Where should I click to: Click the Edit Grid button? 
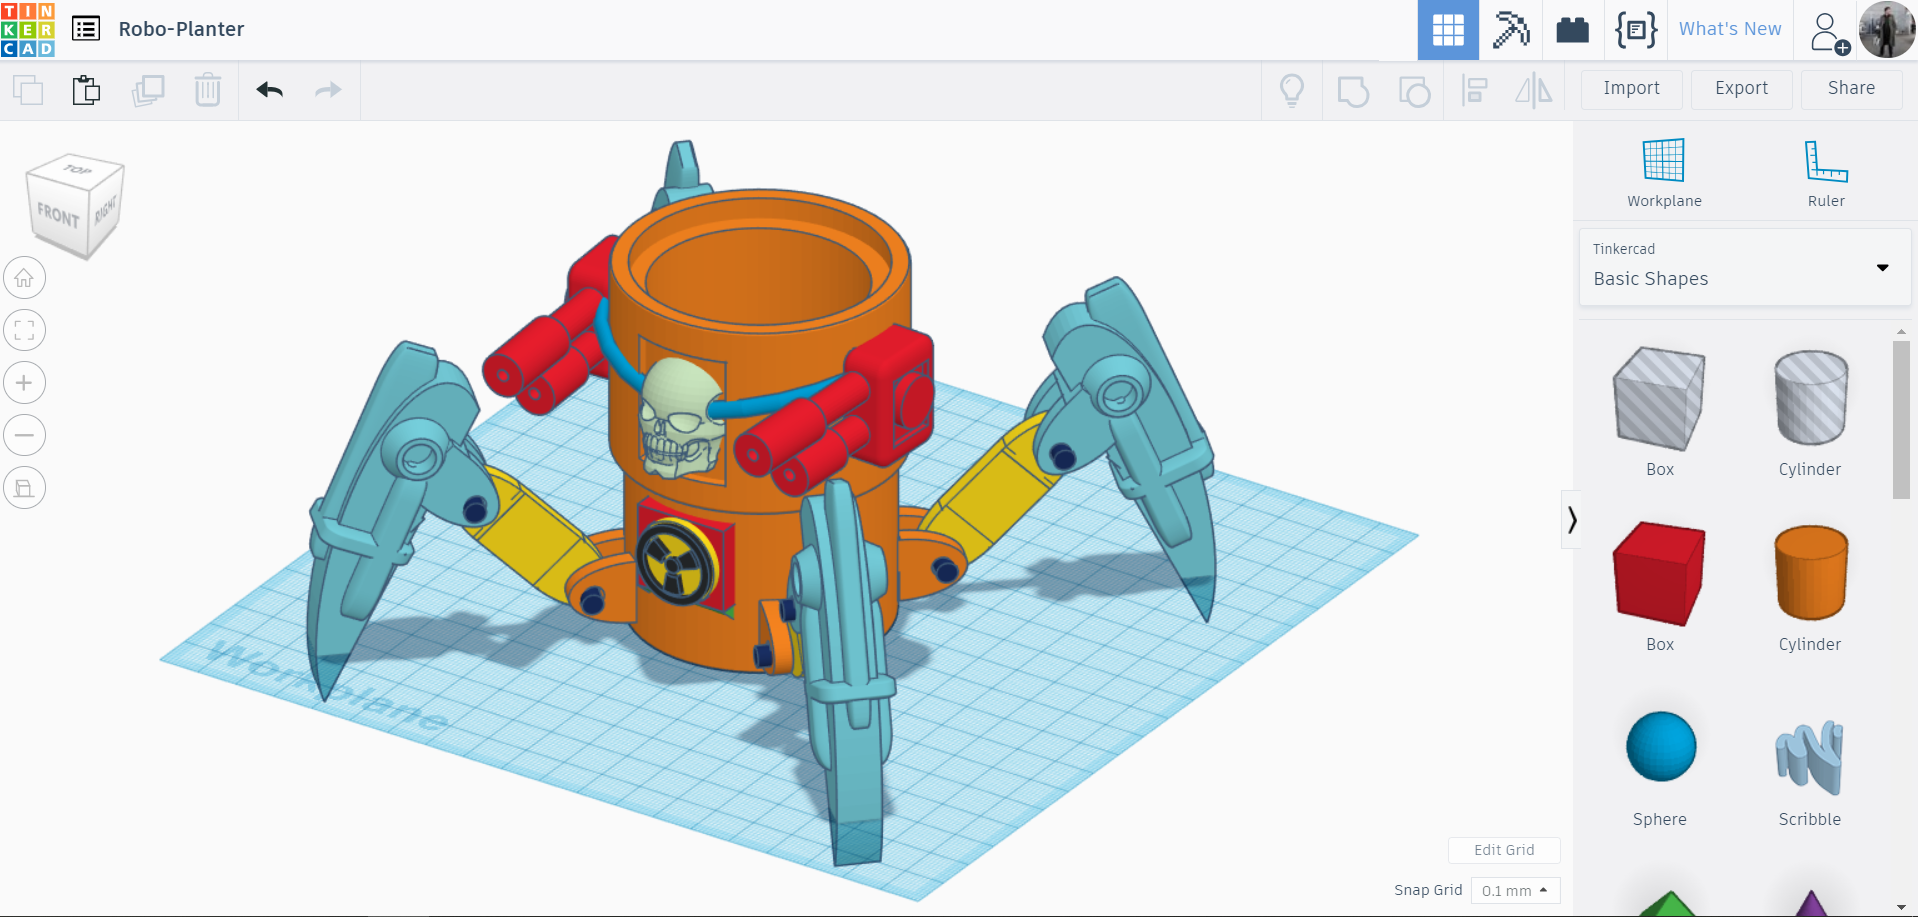pyautogui.click(x=1504, y=850)
